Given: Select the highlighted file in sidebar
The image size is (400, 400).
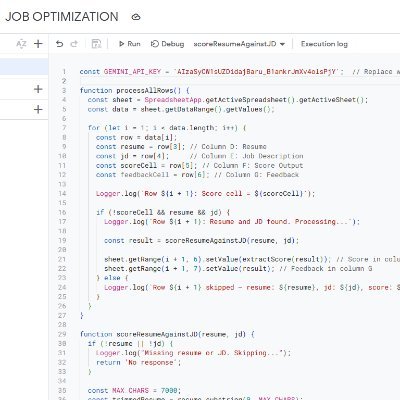Looking at the screenshot, I should (x=24, y=67).
